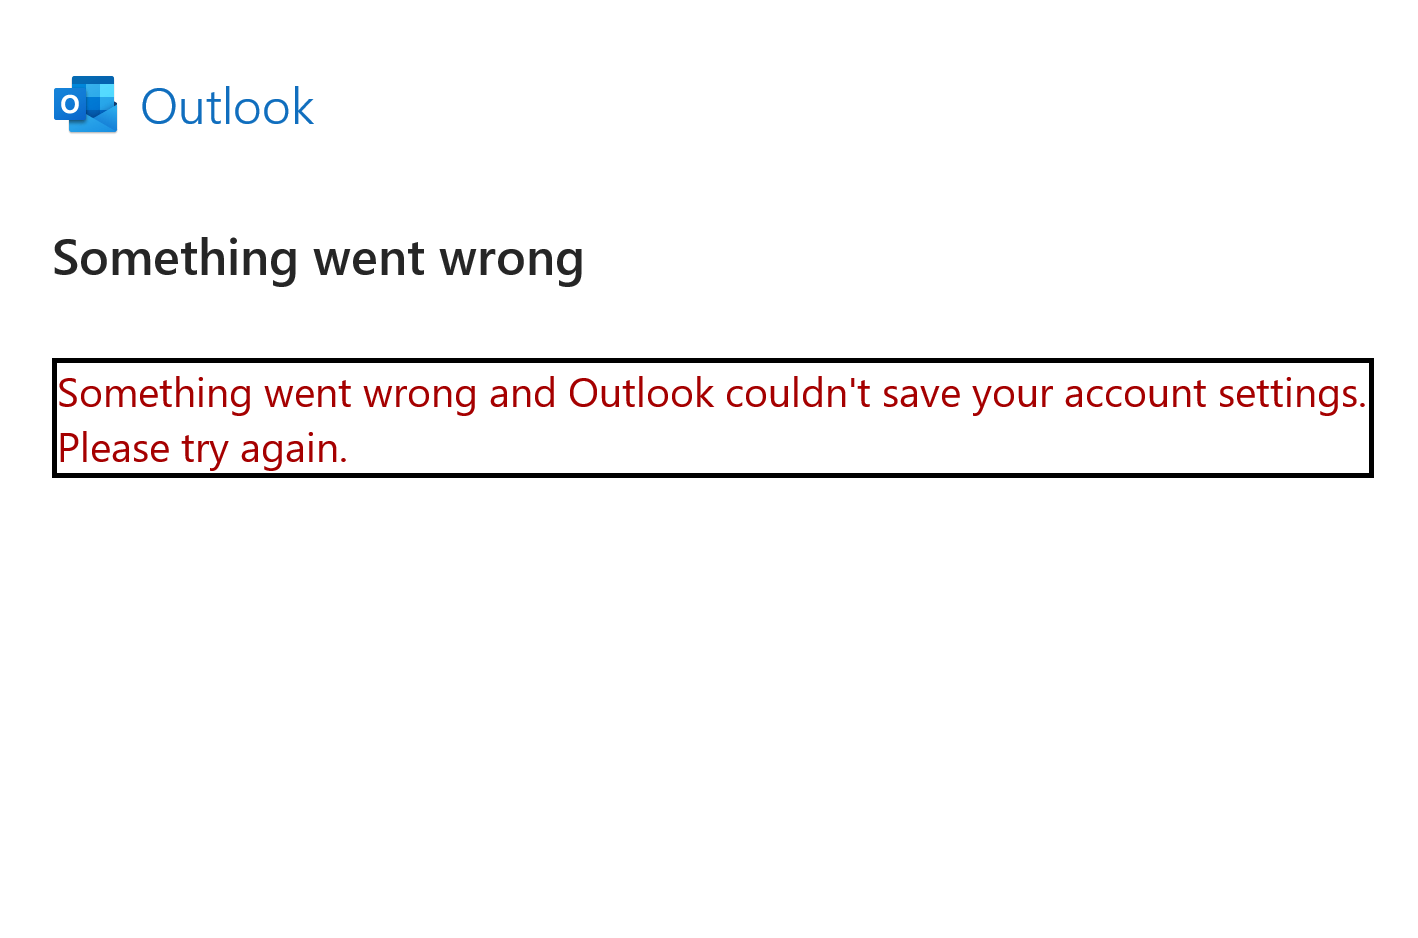
Task: Click the word 'went' in bold heading
Action: coord(369,258)
